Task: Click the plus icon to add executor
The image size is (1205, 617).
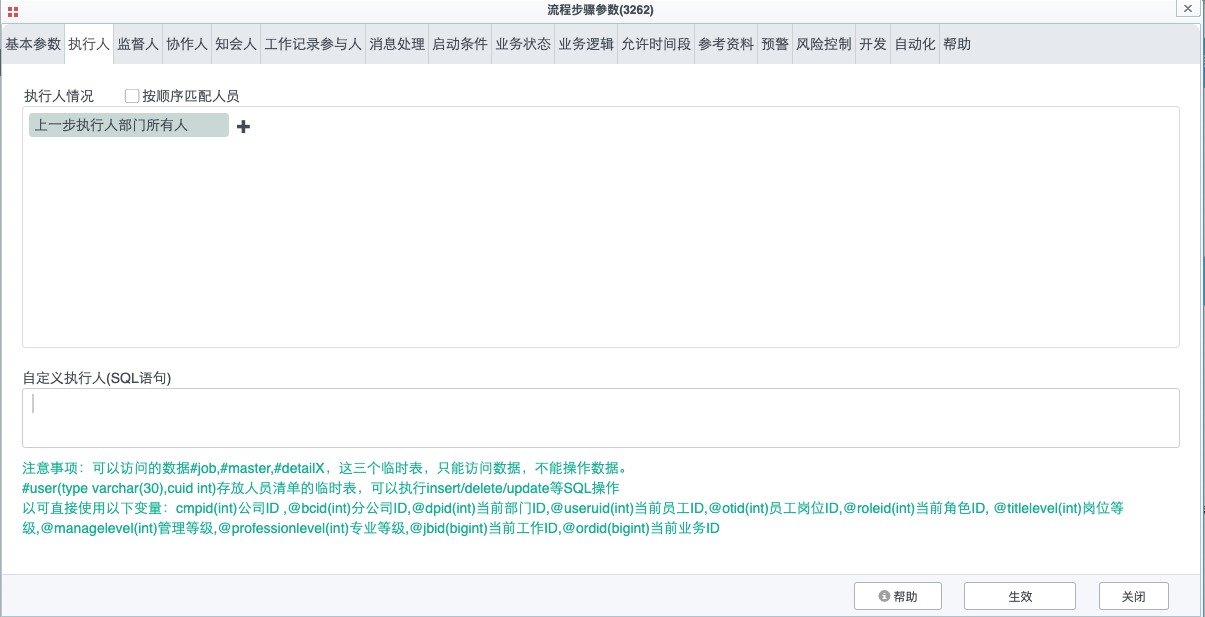Action: pyautogui.click(x=243, y=126)
